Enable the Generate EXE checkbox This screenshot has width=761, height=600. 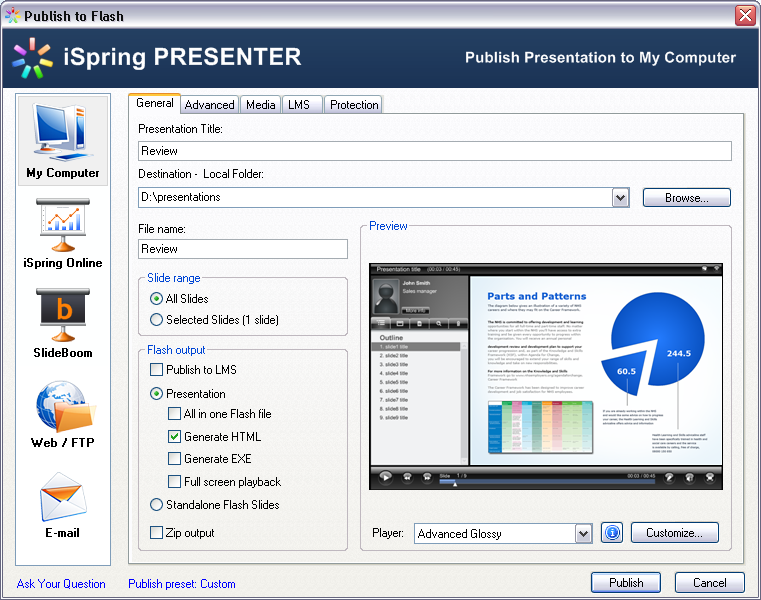(174, 459)
